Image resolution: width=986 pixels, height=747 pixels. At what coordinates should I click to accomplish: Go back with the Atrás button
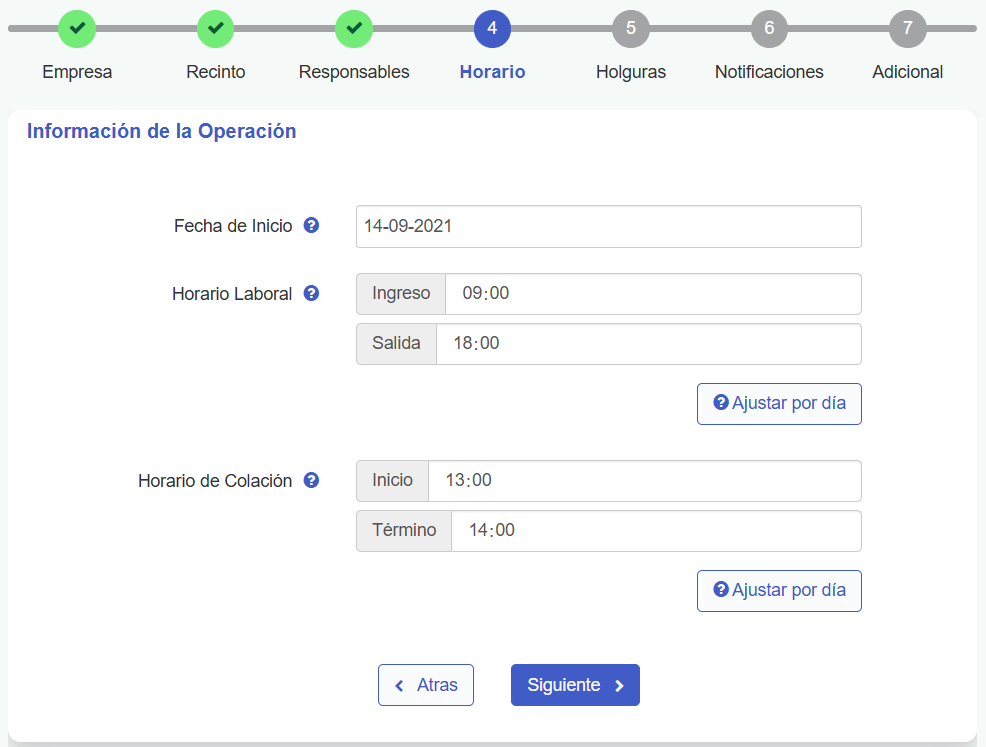425,685
